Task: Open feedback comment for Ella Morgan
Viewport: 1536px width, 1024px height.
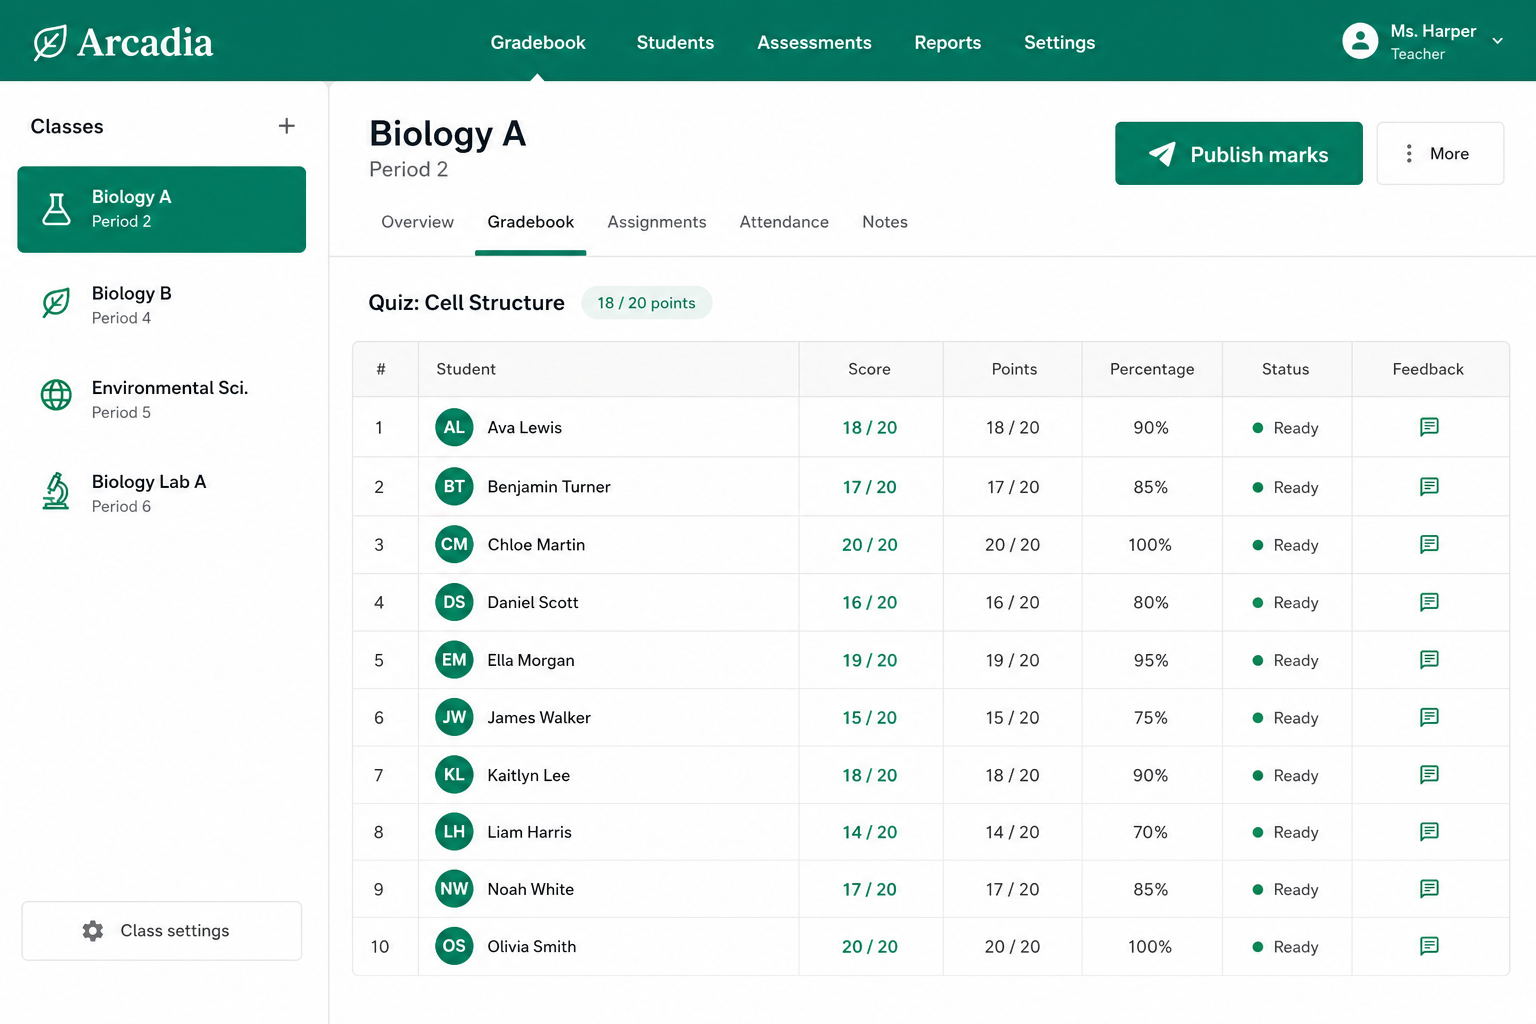Action: (1429, 660)
